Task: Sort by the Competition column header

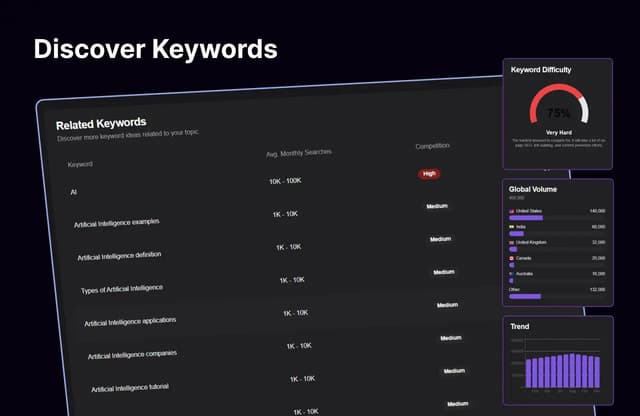Action: pos(432,146)
